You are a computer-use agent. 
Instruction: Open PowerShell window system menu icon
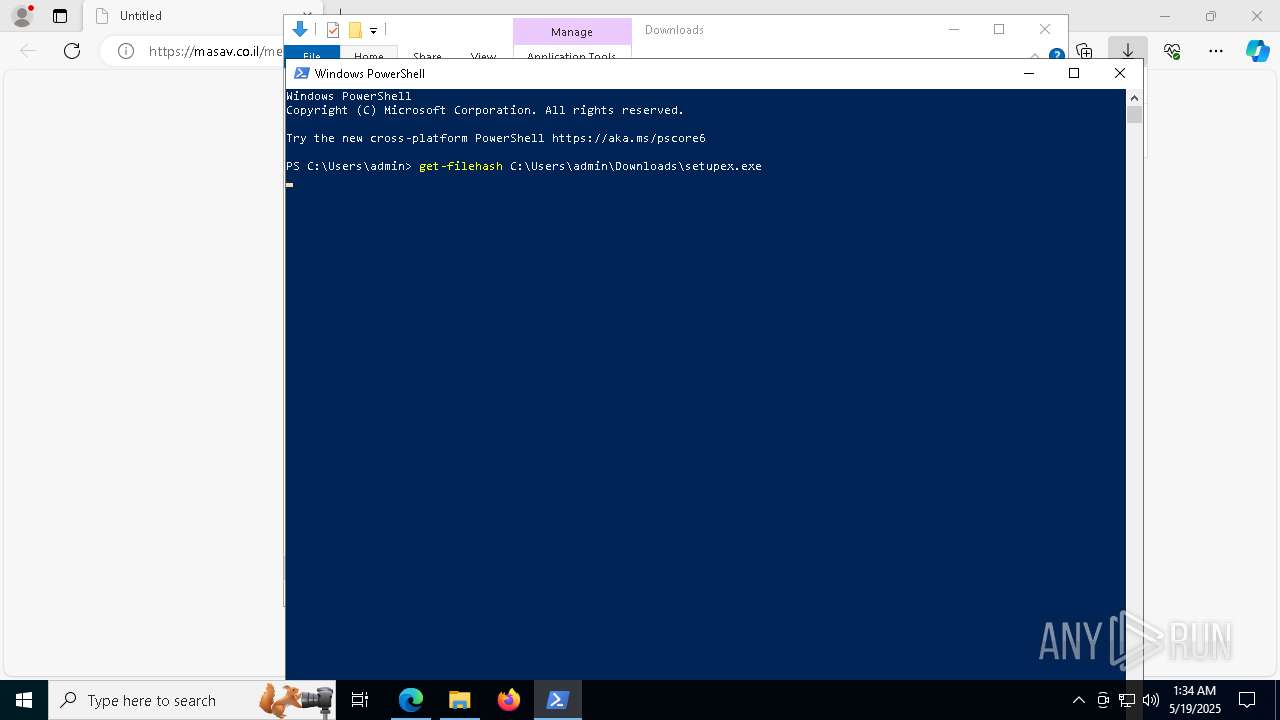[x=301, y=73]
